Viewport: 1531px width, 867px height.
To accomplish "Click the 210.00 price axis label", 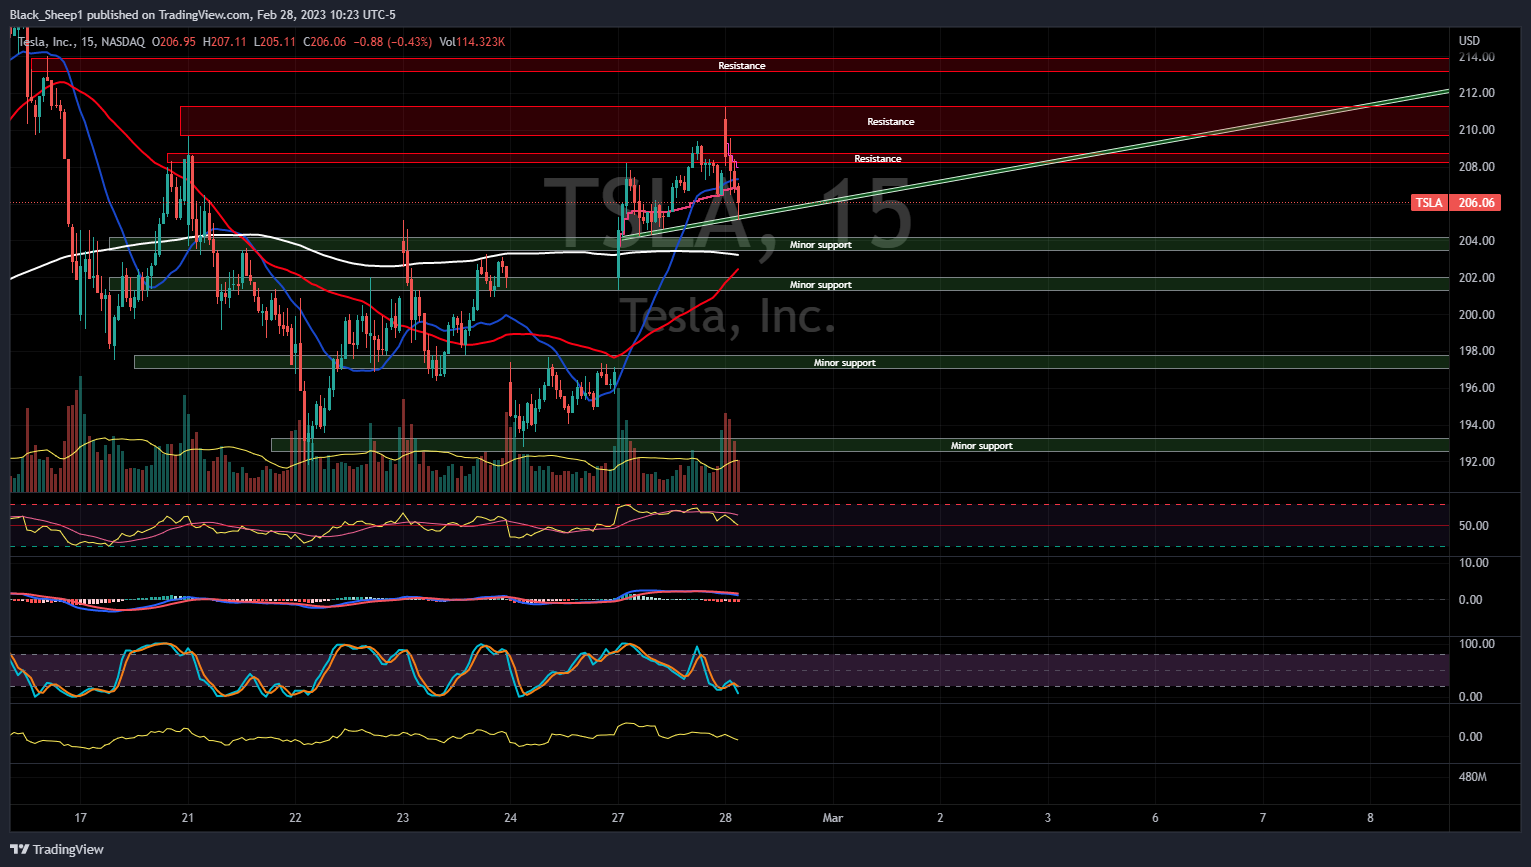I will pos(1476,130).
